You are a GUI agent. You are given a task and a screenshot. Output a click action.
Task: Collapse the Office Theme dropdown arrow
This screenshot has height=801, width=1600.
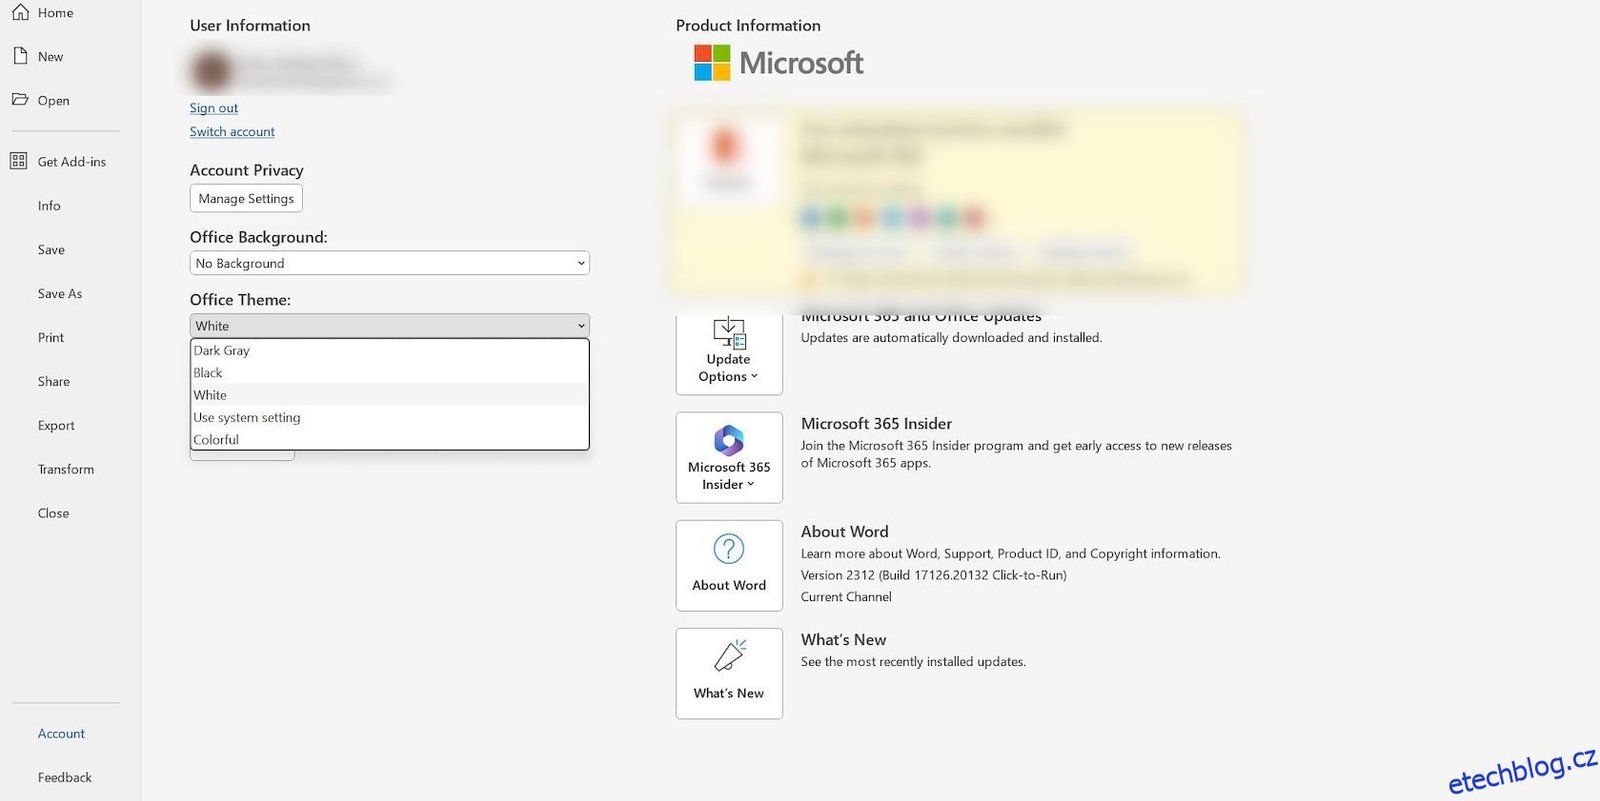point(581,326)
